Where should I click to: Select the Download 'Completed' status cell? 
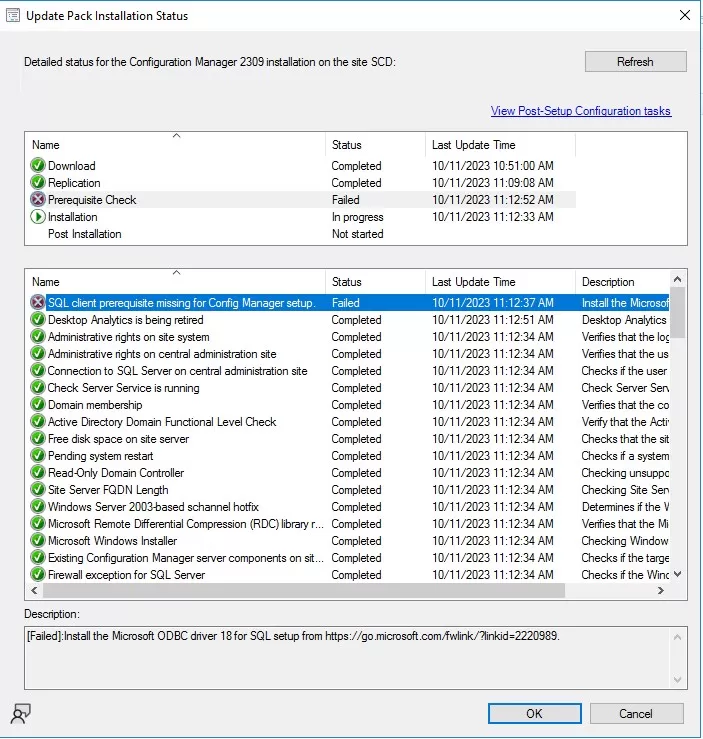356,166
